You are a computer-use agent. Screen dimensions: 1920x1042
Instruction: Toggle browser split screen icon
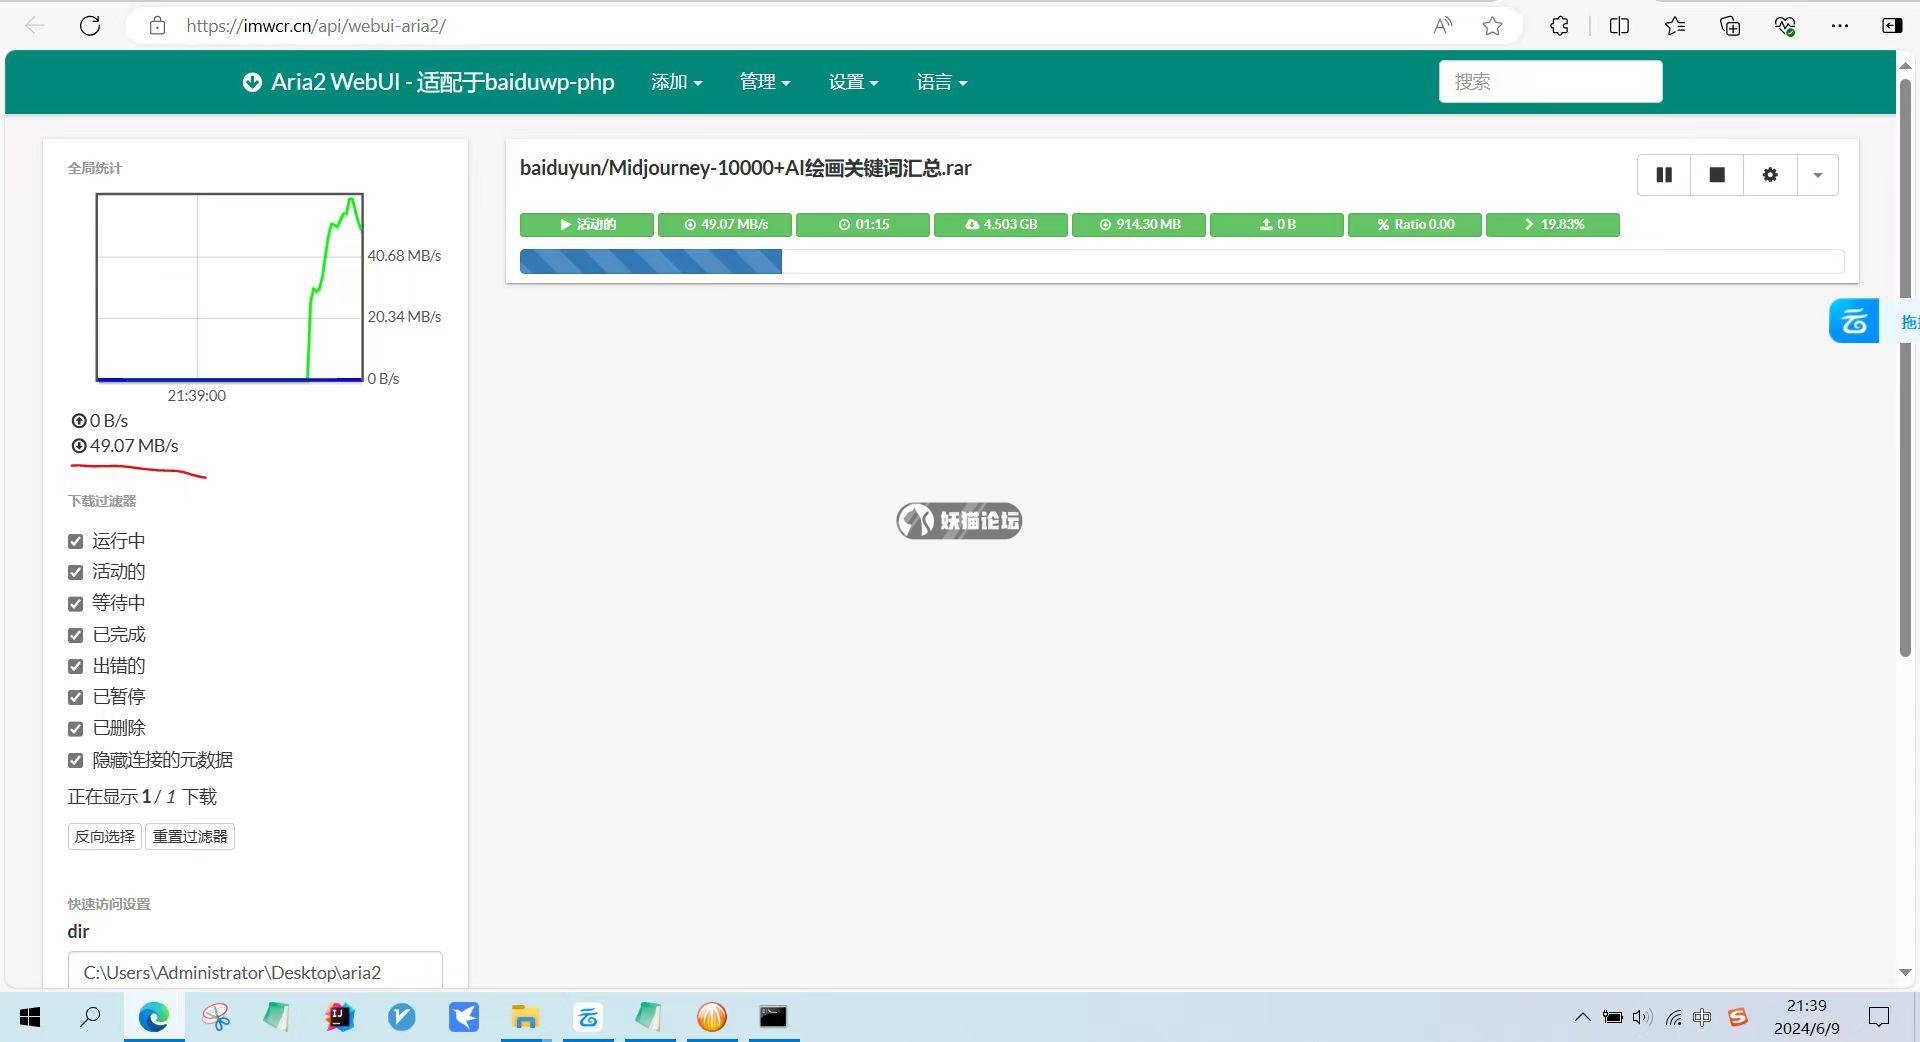[x=1619, y=26]
